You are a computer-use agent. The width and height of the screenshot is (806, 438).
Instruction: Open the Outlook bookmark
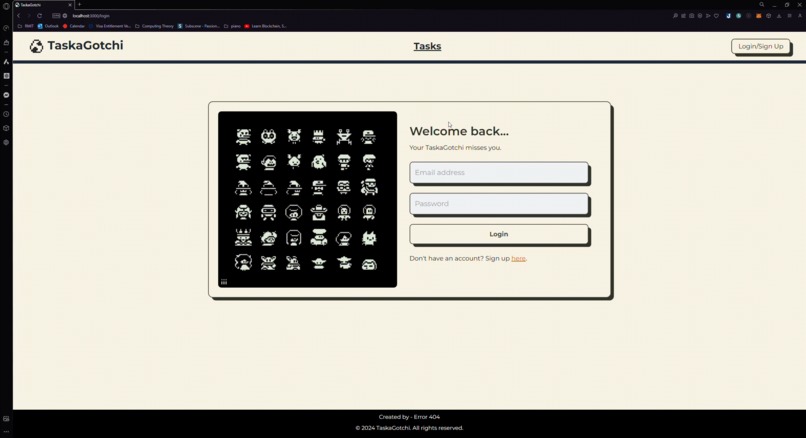tap(48, 26)
